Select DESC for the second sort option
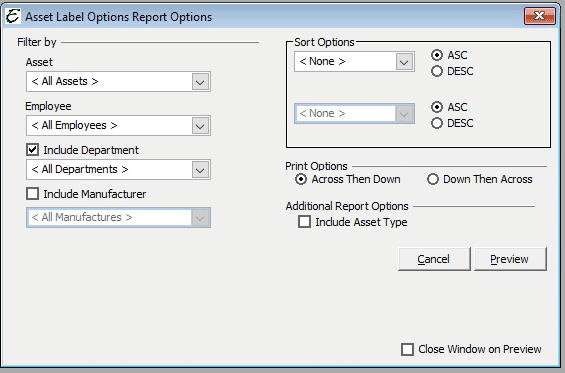The height and width of the screenshot is (373, 565). (437, 123)
